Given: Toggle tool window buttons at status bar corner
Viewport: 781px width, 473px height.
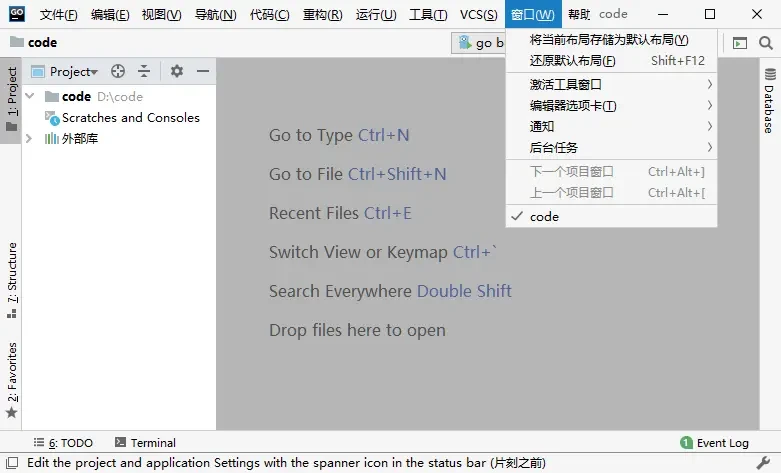Looking at the screenshot, I should point(11,462).
